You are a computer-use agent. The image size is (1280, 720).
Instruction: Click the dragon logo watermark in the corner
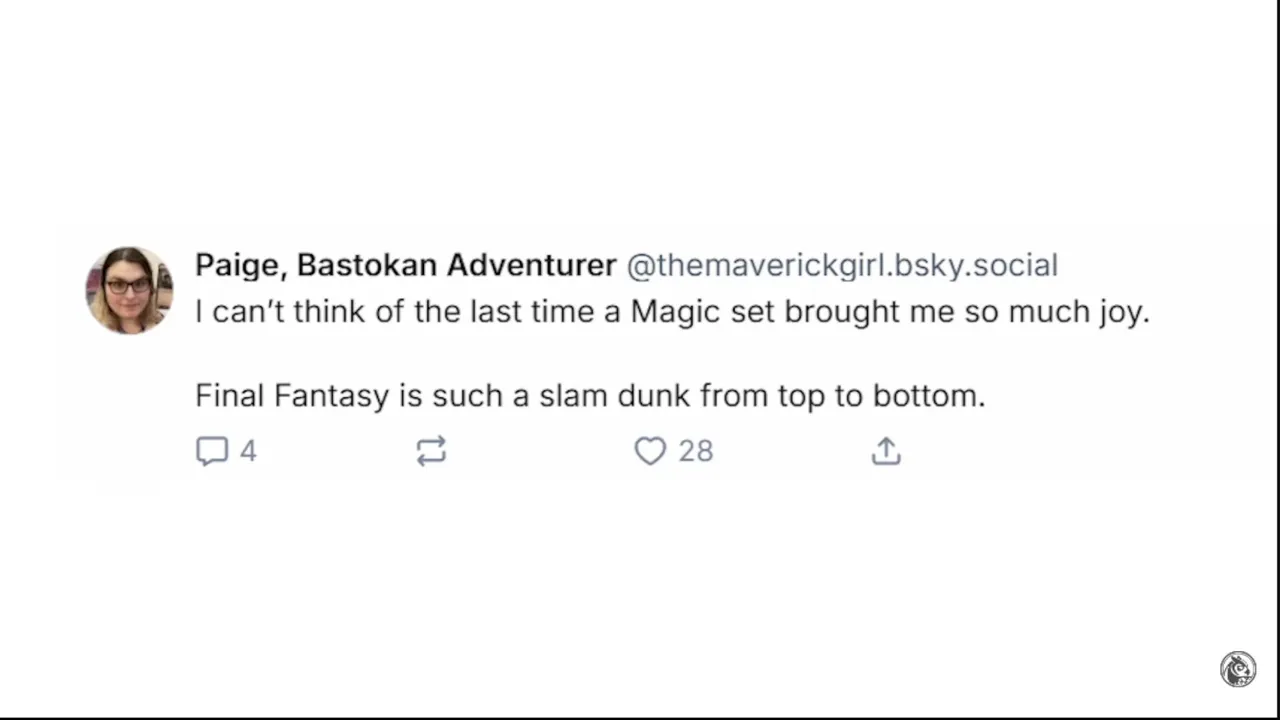(x=1238, y=669)
